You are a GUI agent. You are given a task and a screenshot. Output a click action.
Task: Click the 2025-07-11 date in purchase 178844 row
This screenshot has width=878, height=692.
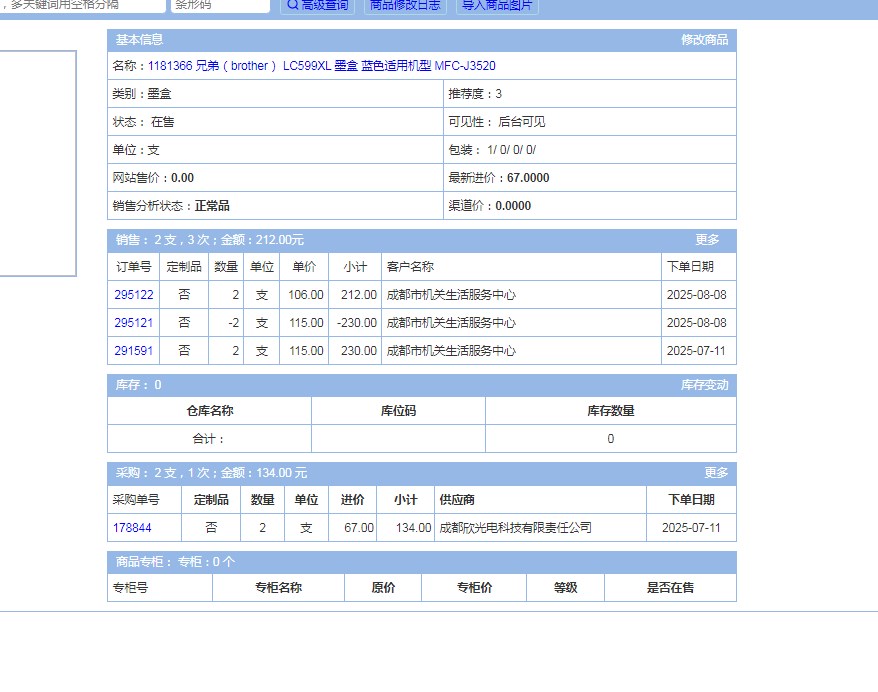[692, 528]
